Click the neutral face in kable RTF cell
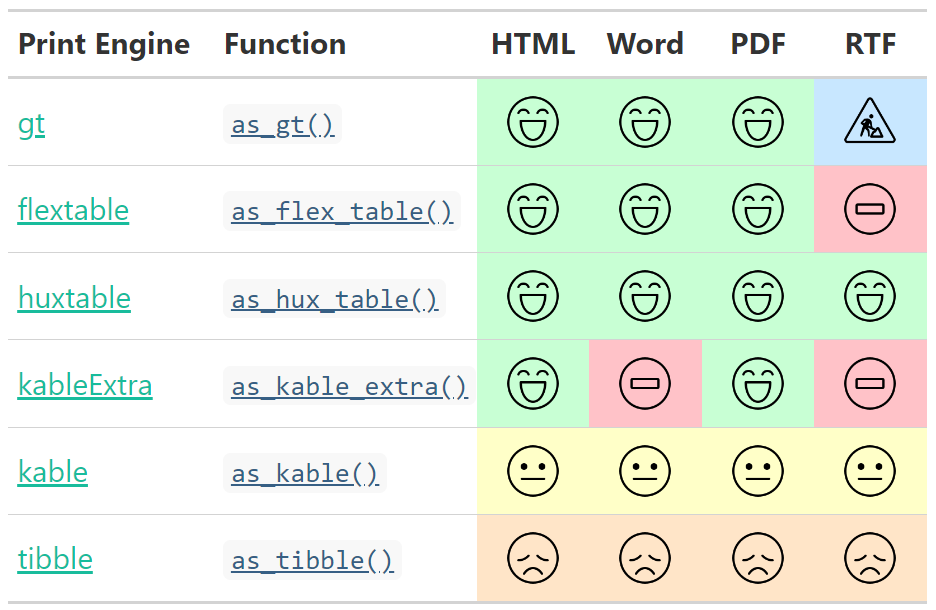Image resolution: width=936 pixels, height=610 pixels. [869, 471]
